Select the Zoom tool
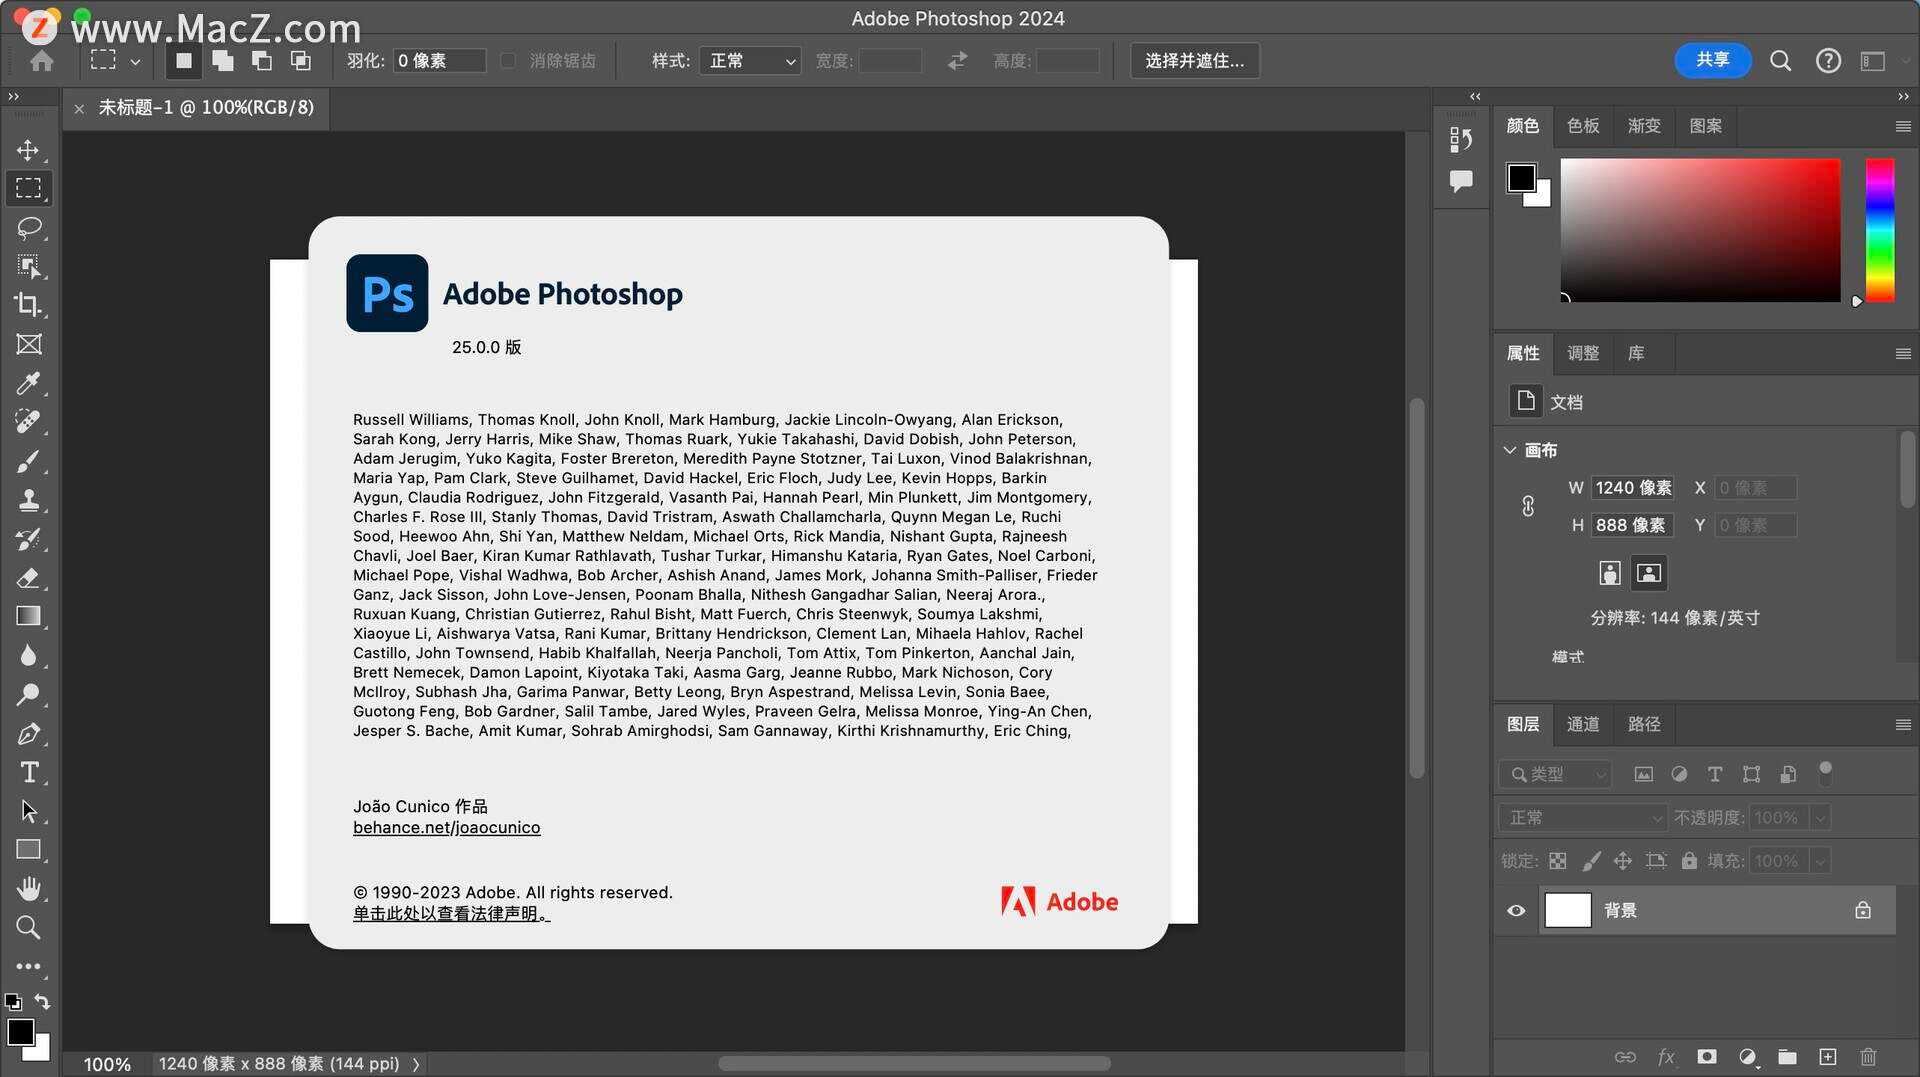This screenshot has width=1920, height=1077. pyautogui.click(x=28, y=927)
